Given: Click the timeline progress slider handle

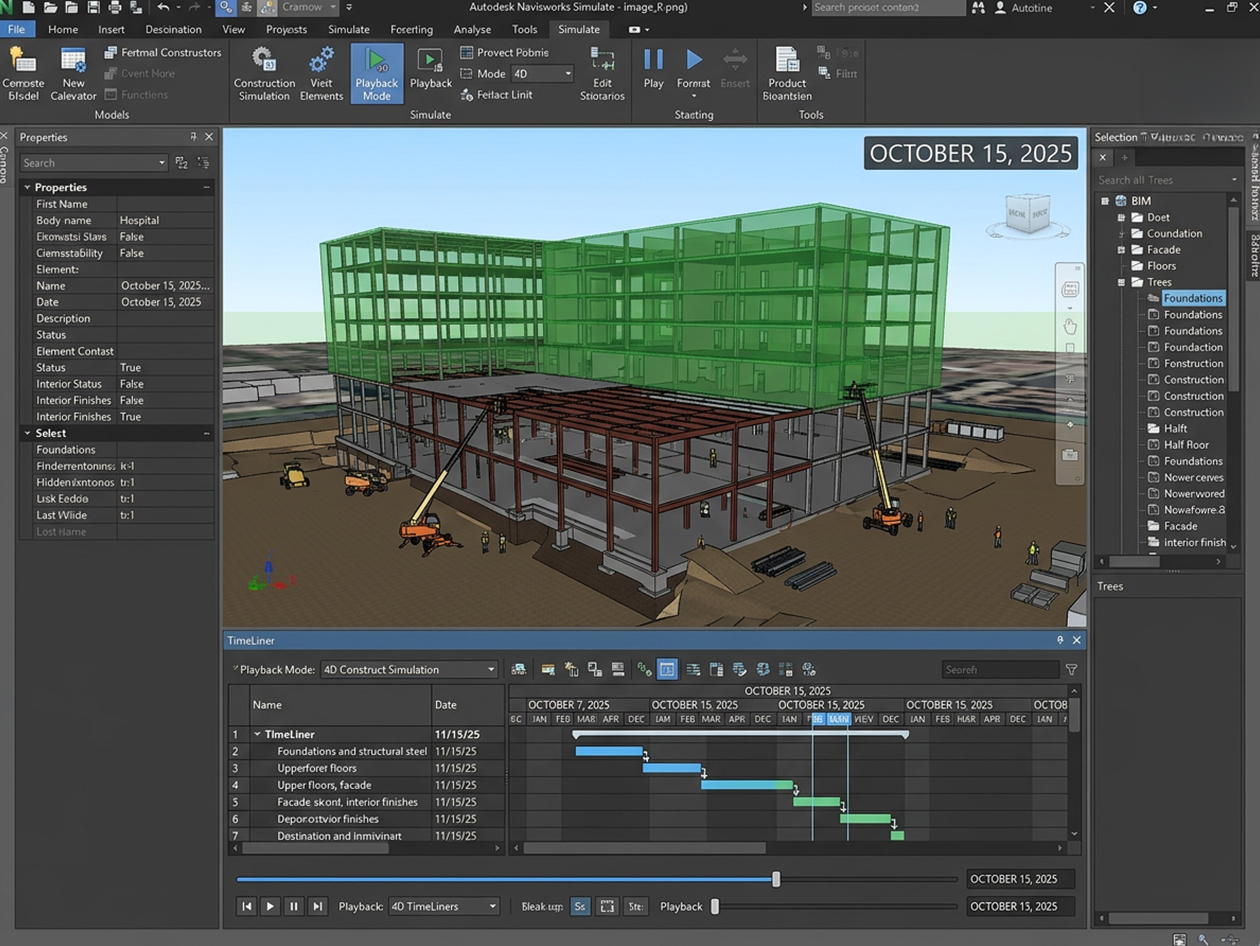Looking at the screenshot, I should pos(776,879).
